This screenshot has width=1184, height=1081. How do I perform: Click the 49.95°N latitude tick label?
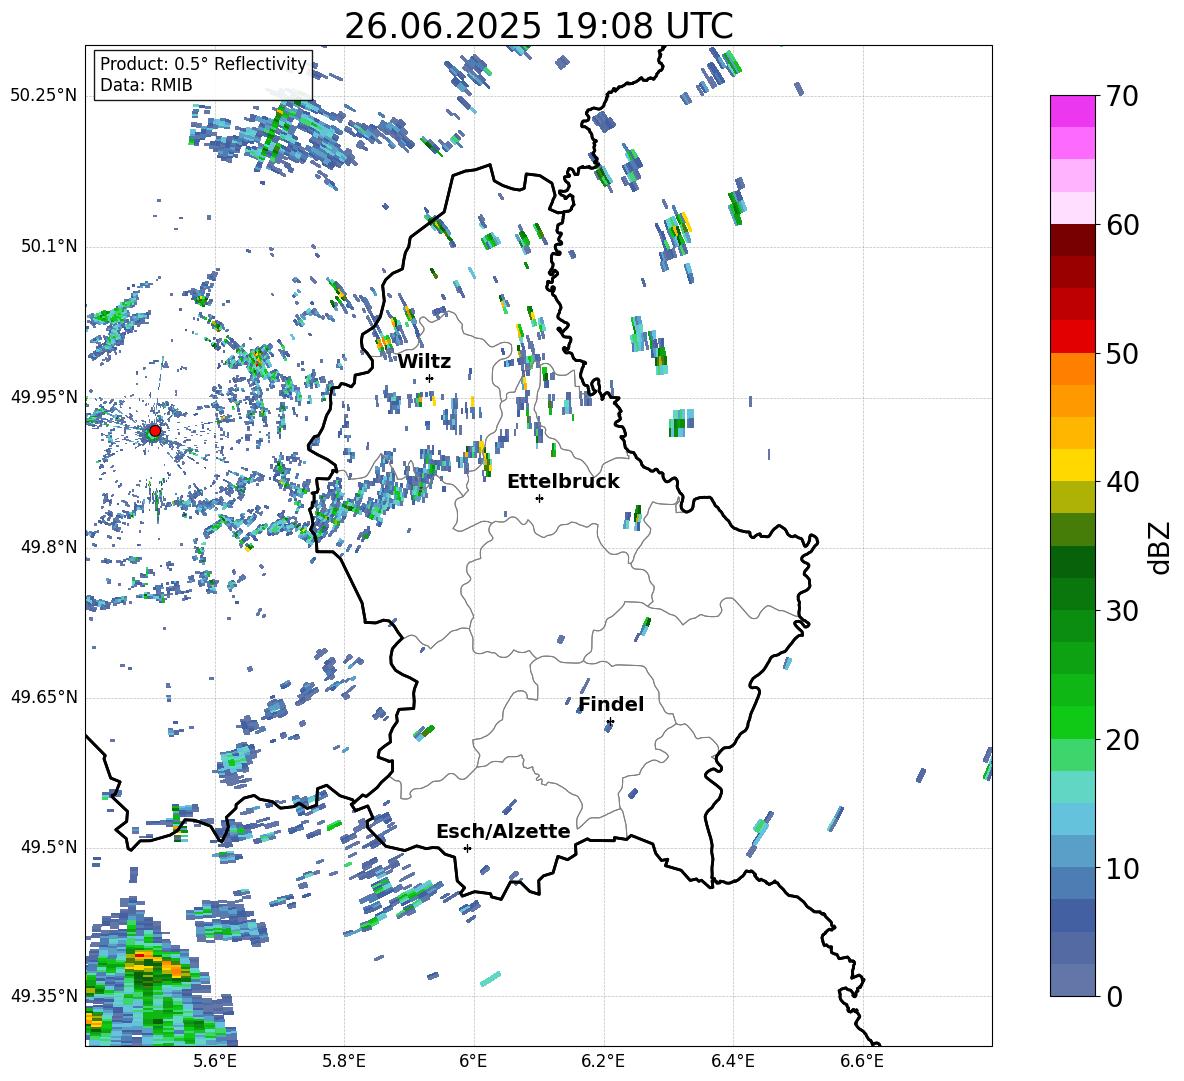click(x=44, y=396)
